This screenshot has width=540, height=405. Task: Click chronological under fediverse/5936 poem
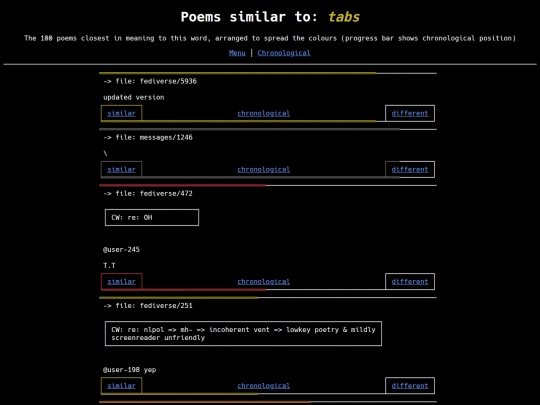tap(263, 113)
